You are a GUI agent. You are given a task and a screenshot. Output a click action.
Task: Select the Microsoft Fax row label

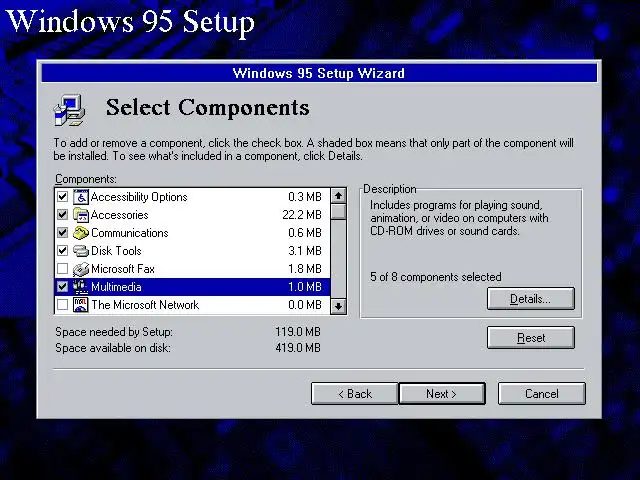[x=123, y=269]
